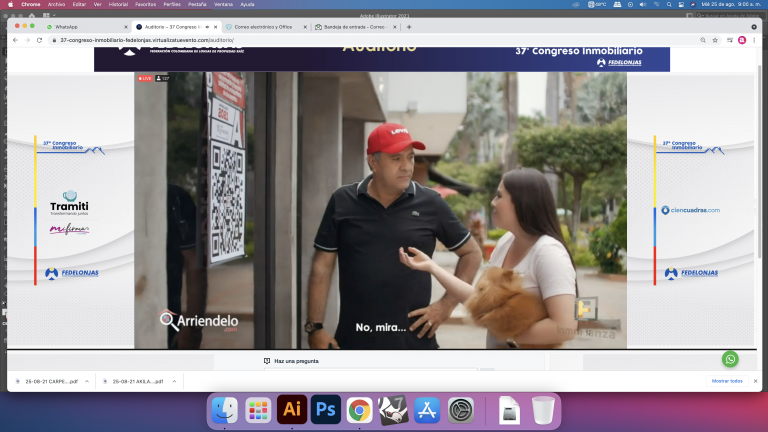Launch Photoshop from the dock
Viewport: 768px width, 432px height.
326,409
